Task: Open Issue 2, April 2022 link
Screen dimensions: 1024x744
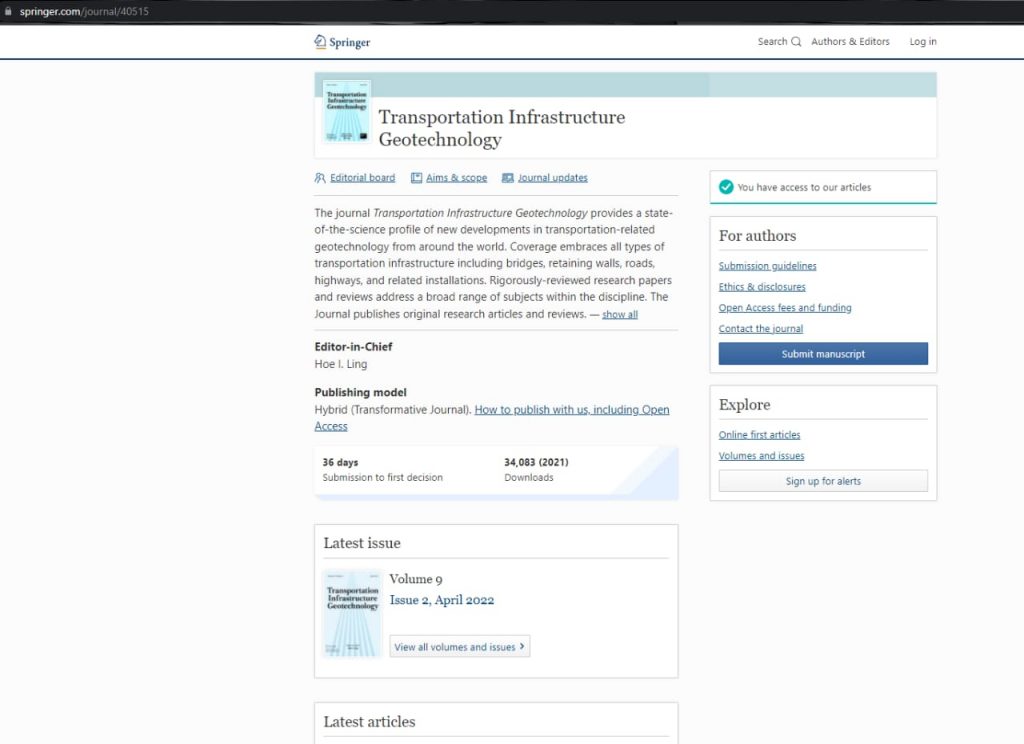Action: pos(441,600)
